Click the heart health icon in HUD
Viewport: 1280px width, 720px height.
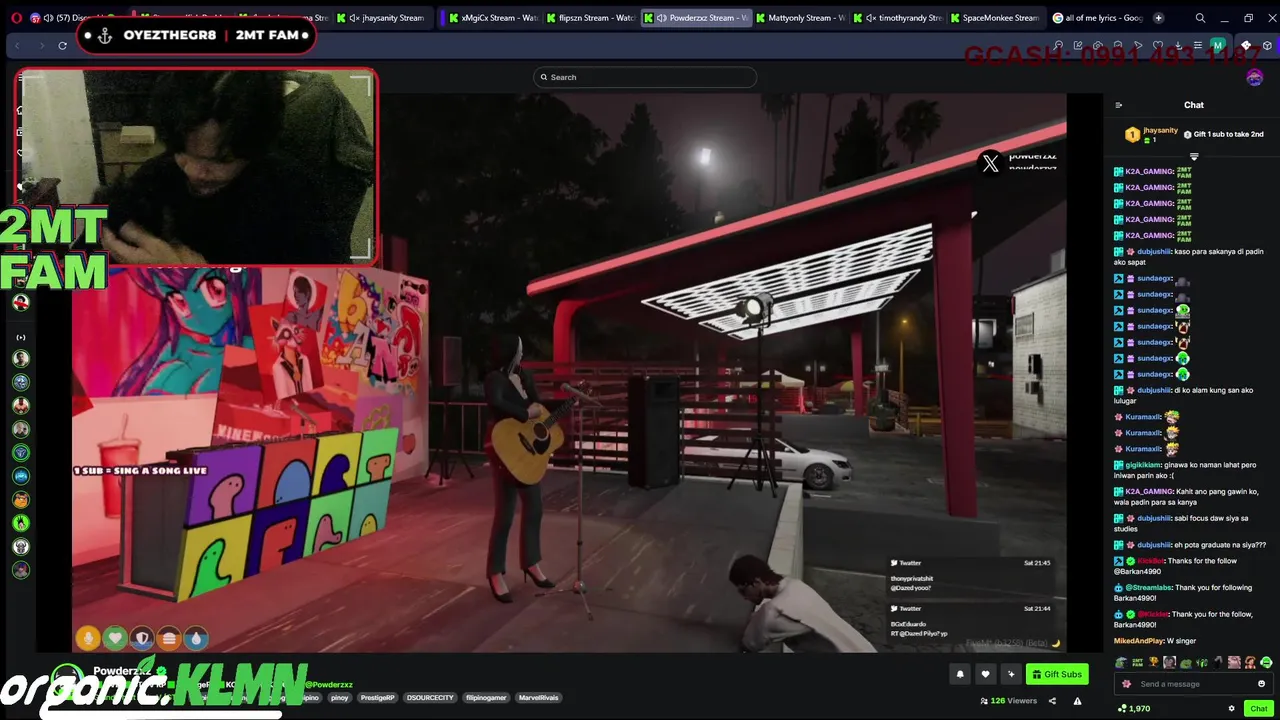pyautogui.click(x=115, y=638)
